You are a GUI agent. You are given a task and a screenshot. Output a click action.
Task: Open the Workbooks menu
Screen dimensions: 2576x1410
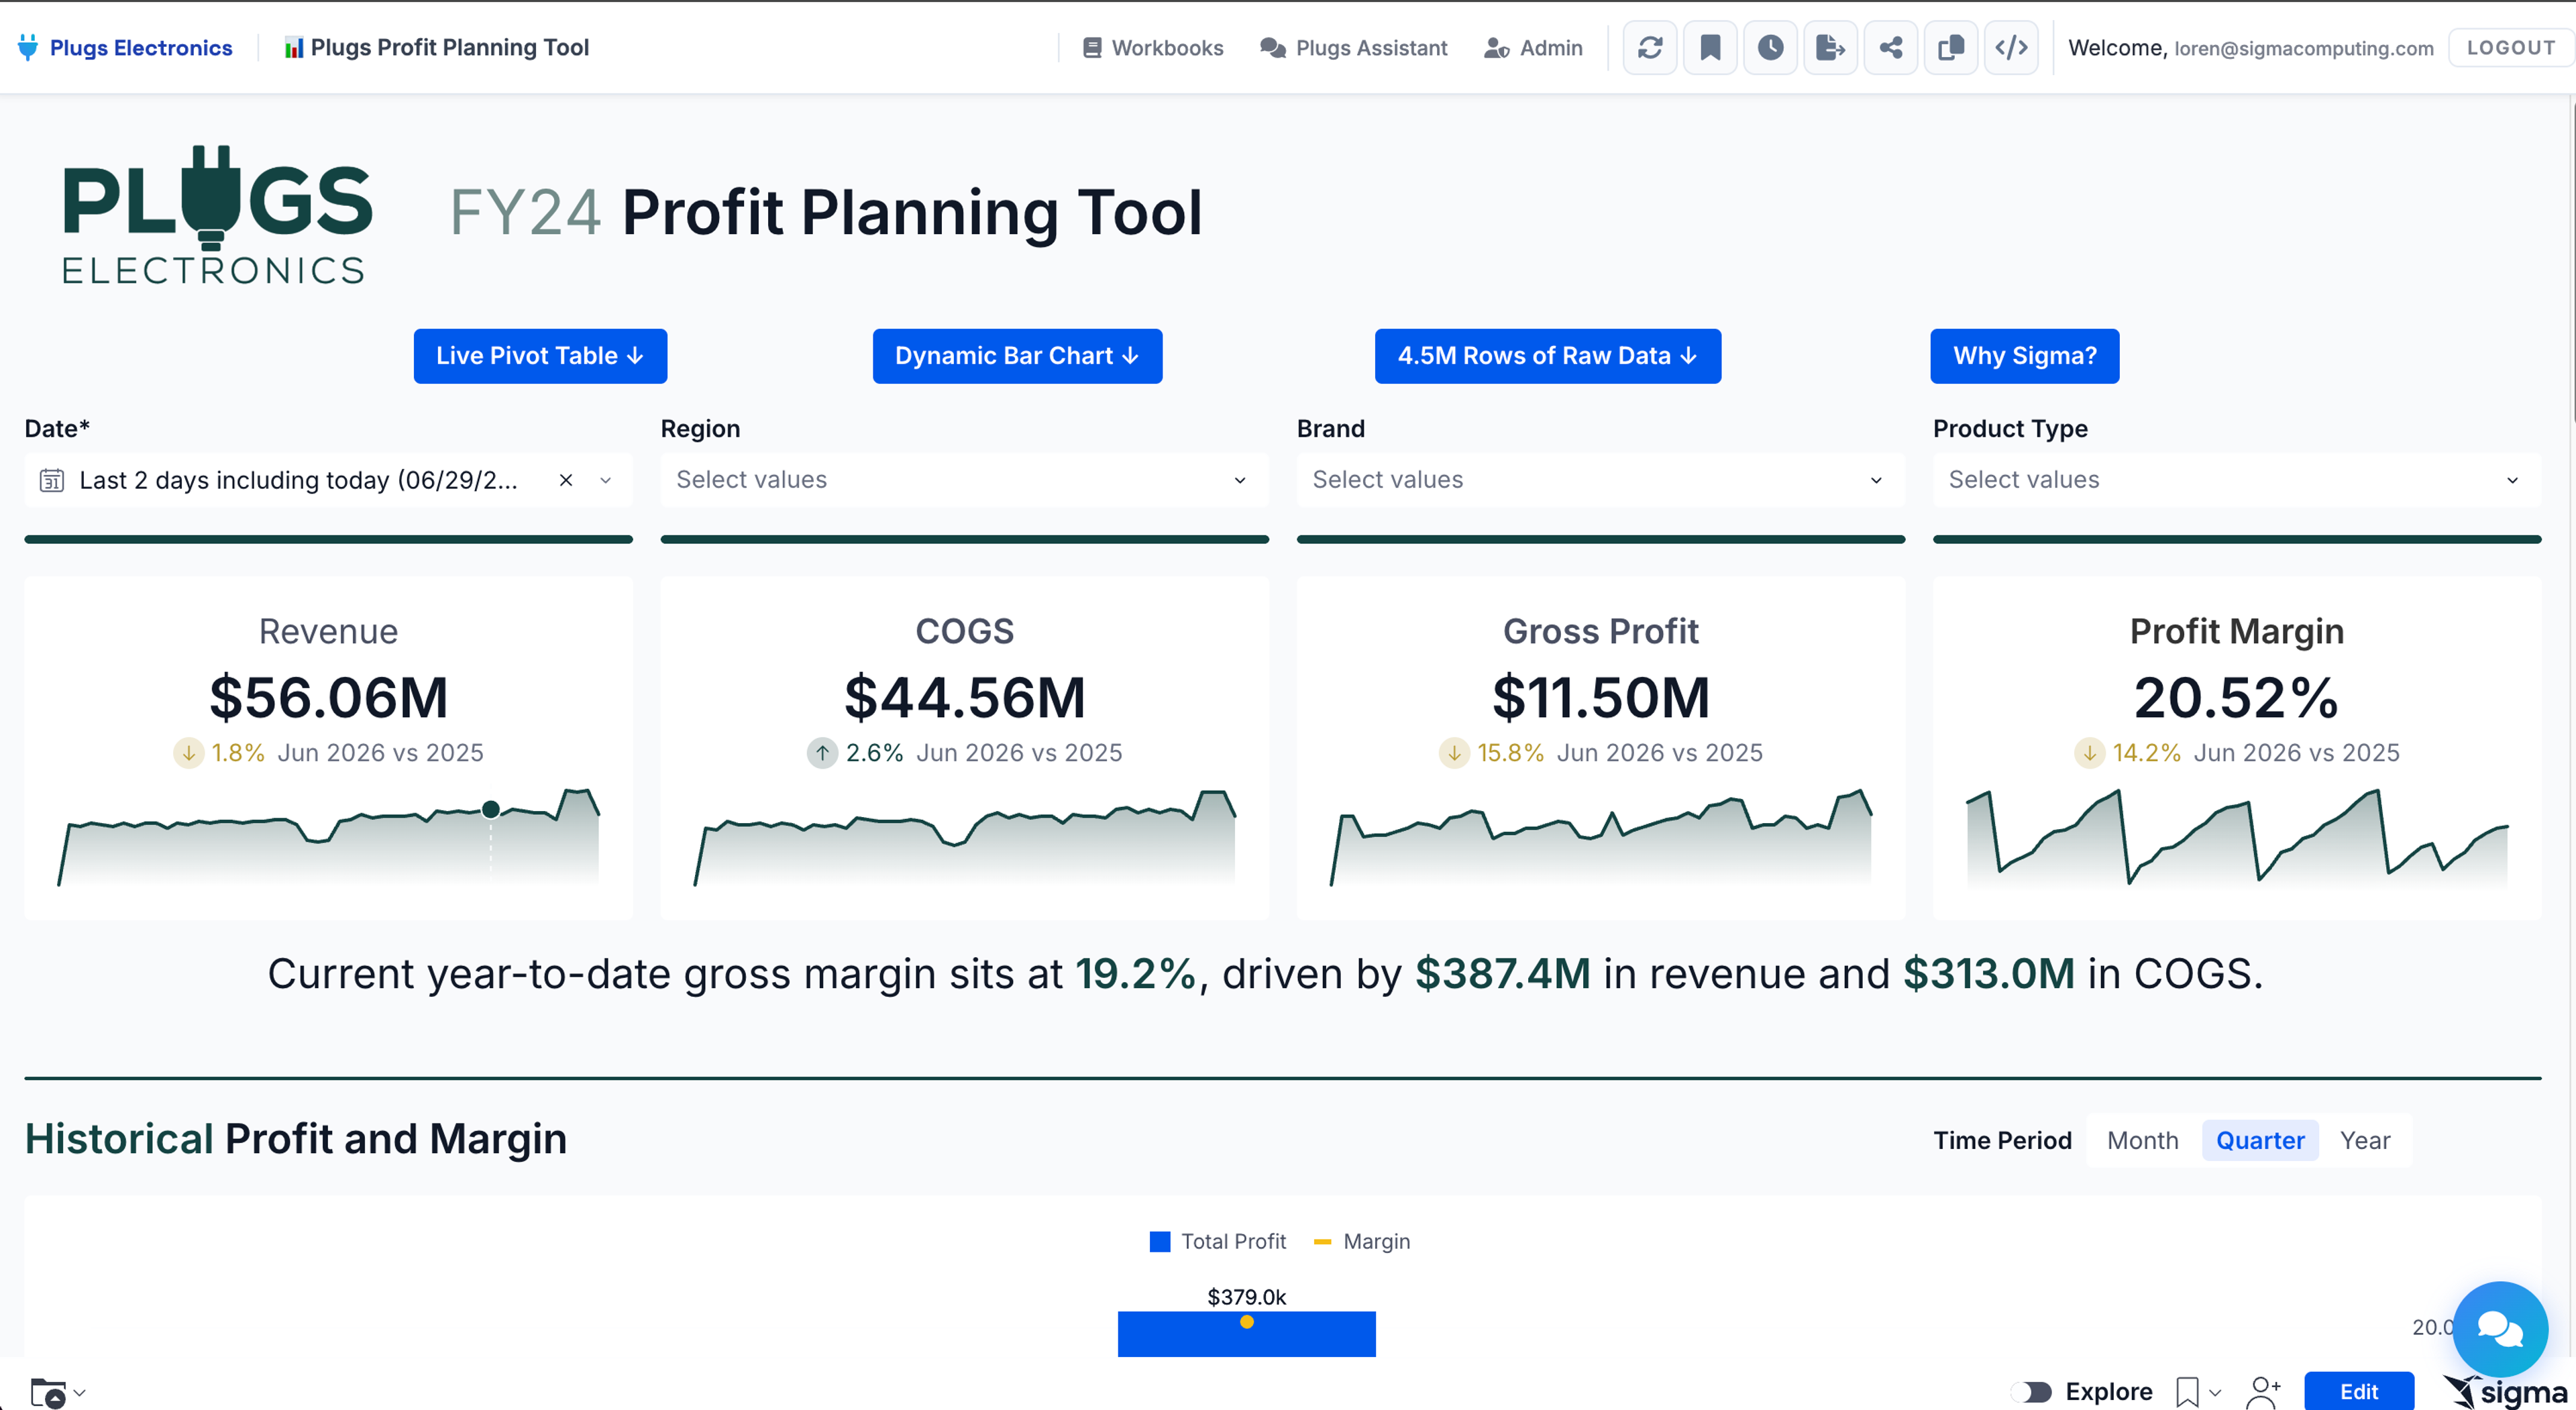[1153, 48]
